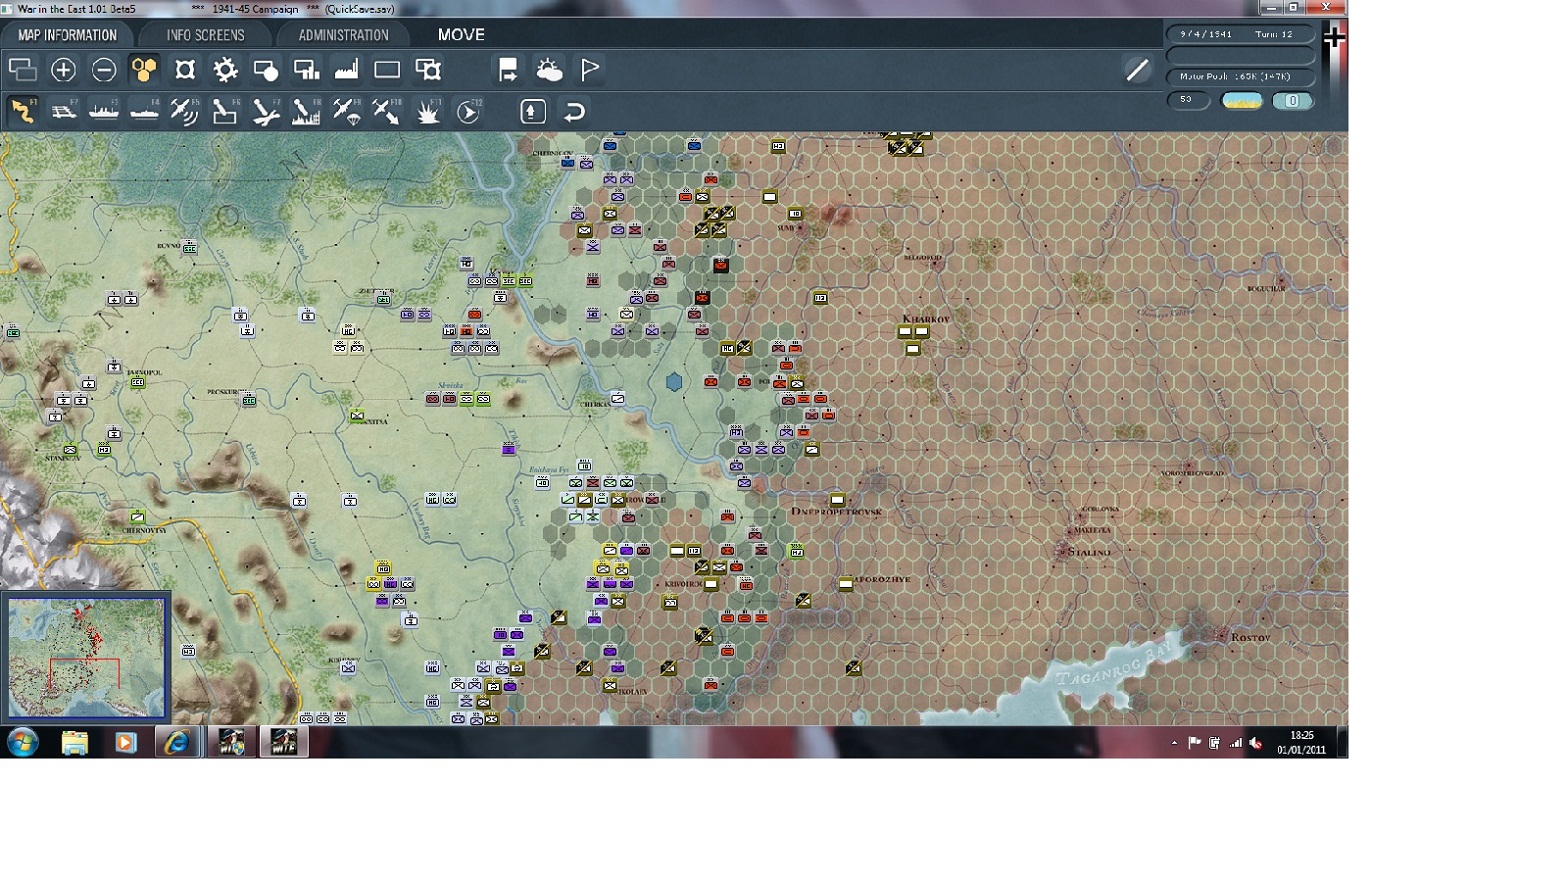Click the volume icon in system tray
The image size is (1568, 882).
point(1256,743)
